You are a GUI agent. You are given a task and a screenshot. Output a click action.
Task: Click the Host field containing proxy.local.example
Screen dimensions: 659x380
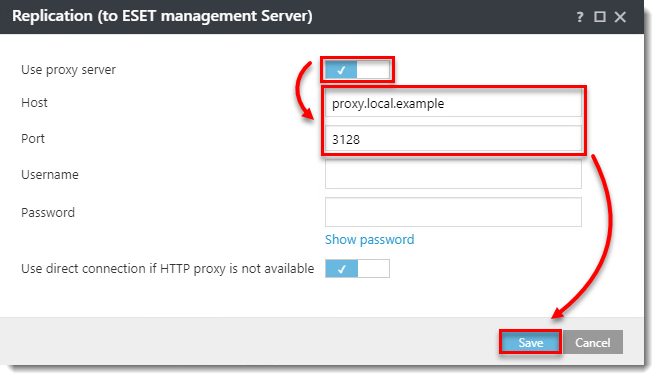[453, 103]
